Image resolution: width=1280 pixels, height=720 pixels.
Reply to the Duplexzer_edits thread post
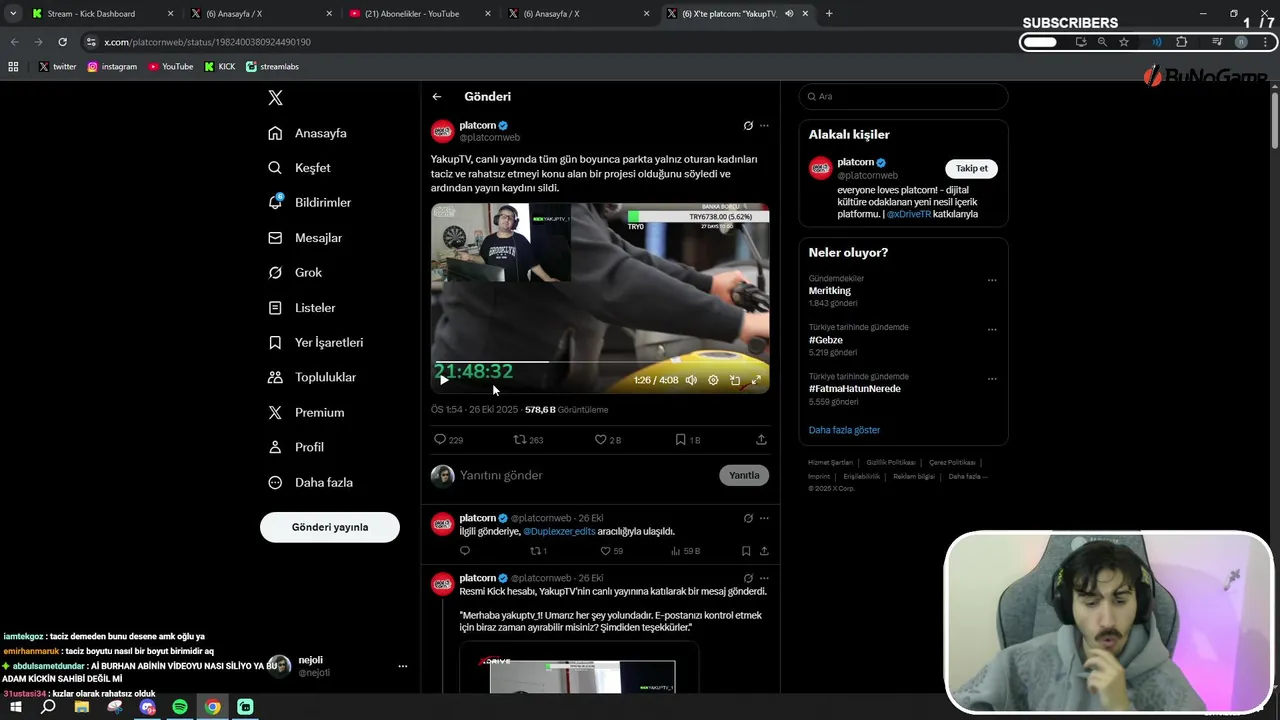[x=465, y=551]
